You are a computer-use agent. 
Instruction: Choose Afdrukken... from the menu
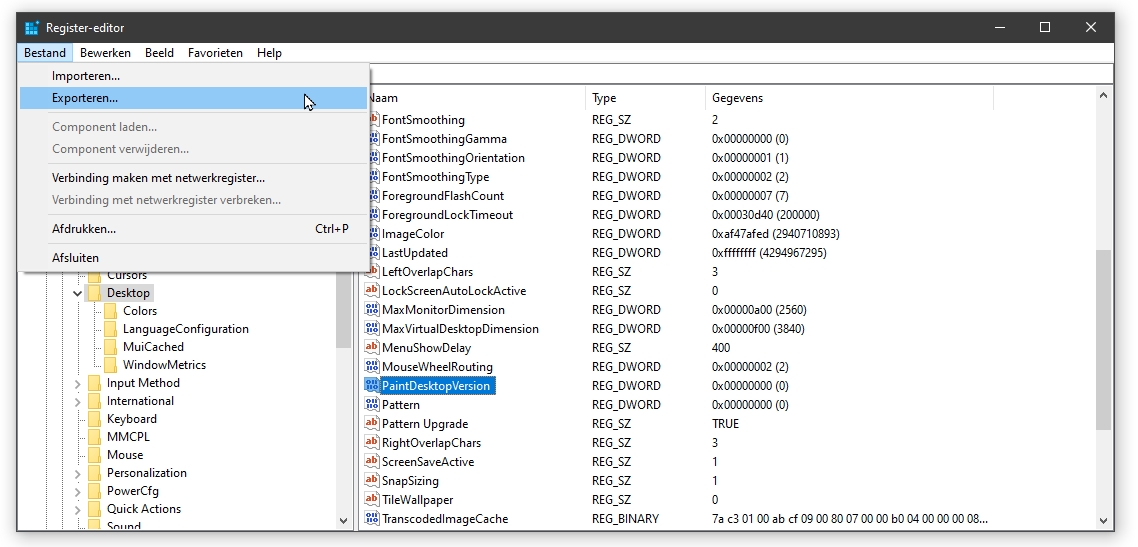pos(193,229)
